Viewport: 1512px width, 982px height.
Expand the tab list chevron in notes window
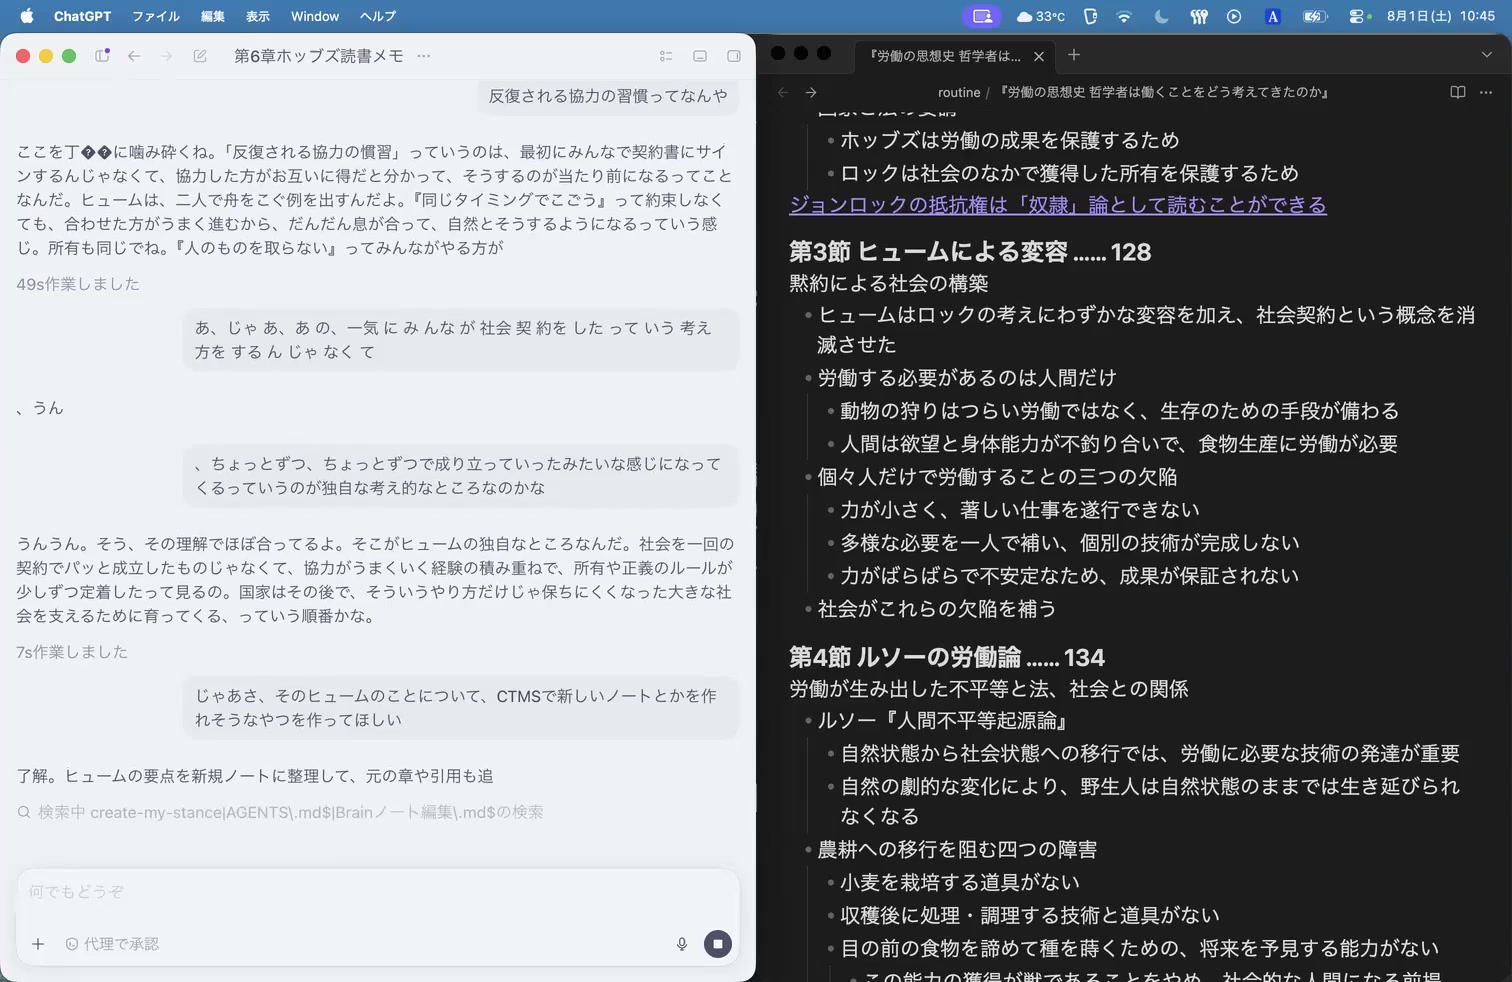(x=1486, y=55)
